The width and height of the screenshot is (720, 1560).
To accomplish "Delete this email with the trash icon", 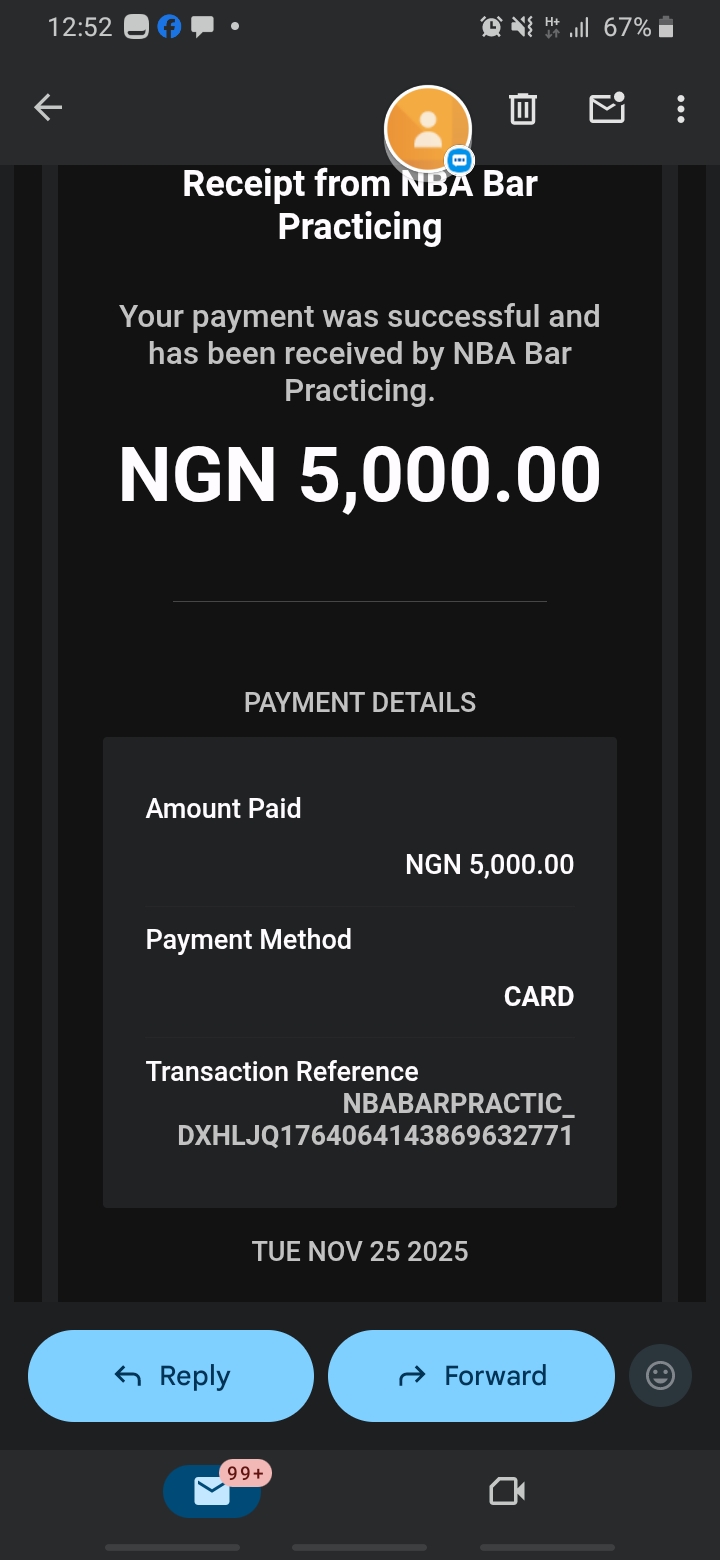I will 523,108.
